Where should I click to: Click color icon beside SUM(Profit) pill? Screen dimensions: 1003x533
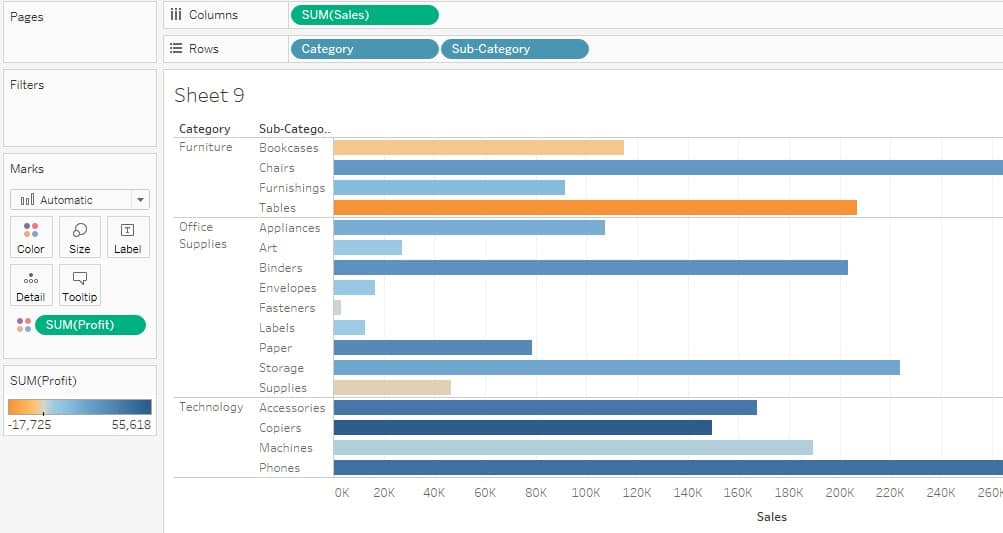(x=24, y=325)
